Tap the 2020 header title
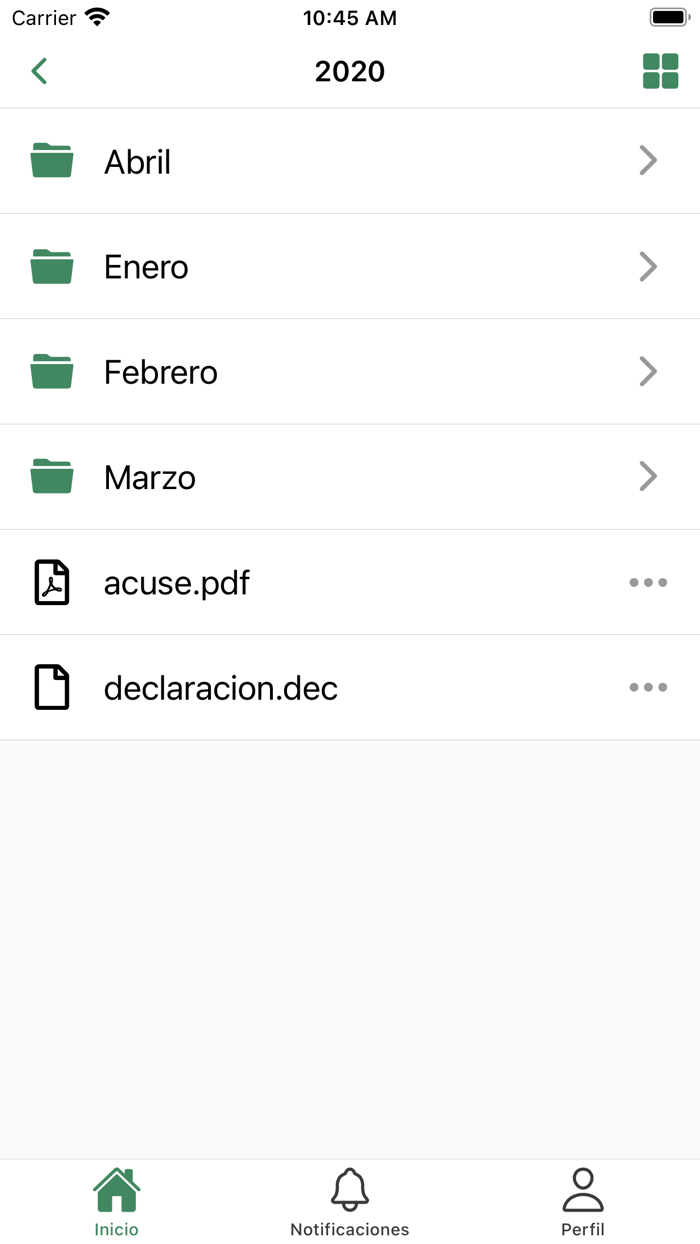The width and height of the screenshot is (700, 1244). pos(350,71)
